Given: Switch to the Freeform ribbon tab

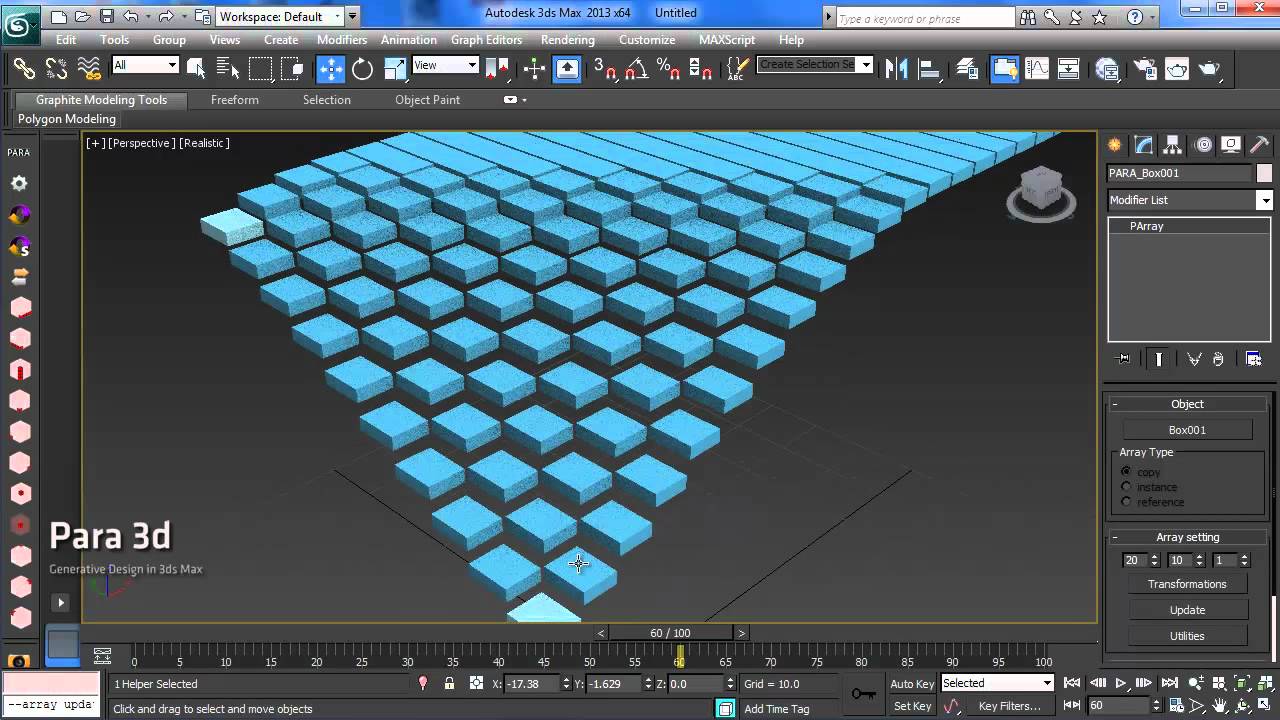Looking at the screenshot, I should coord(234,100).
